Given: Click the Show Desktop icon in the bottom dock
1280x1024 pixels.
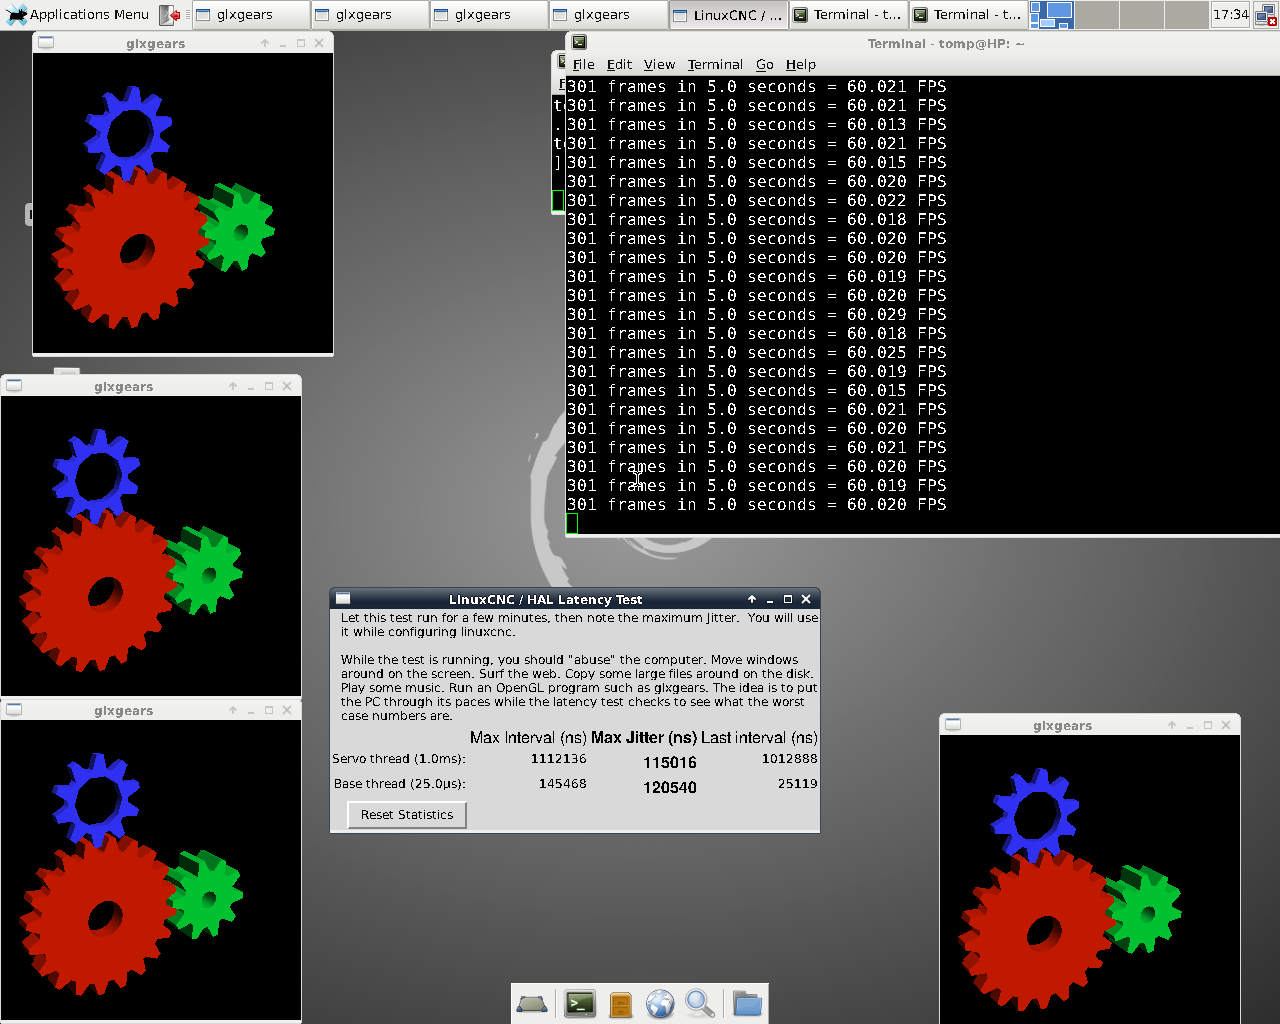Looking at the screenshot, I should pos(532,1003).
